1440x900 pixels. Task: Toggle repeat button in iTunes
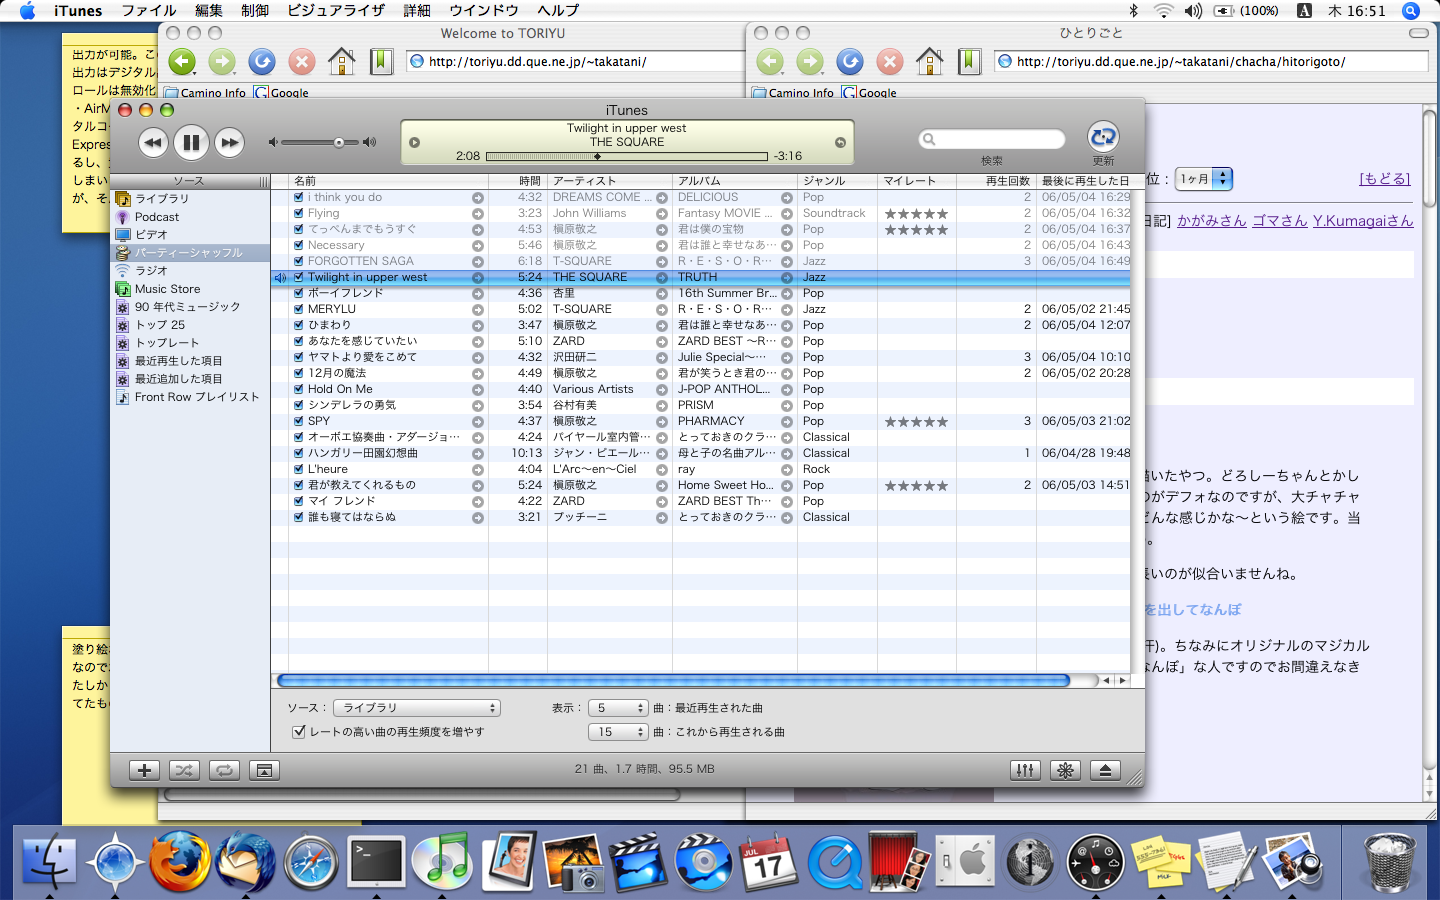click(225, 770)
